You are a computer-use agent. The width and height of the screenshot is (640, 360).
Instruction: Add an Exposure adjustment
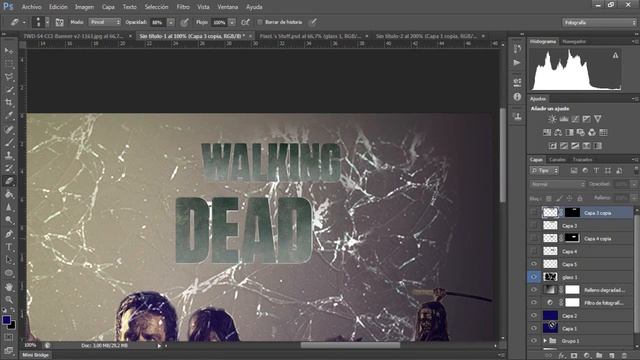click(587, 119)
